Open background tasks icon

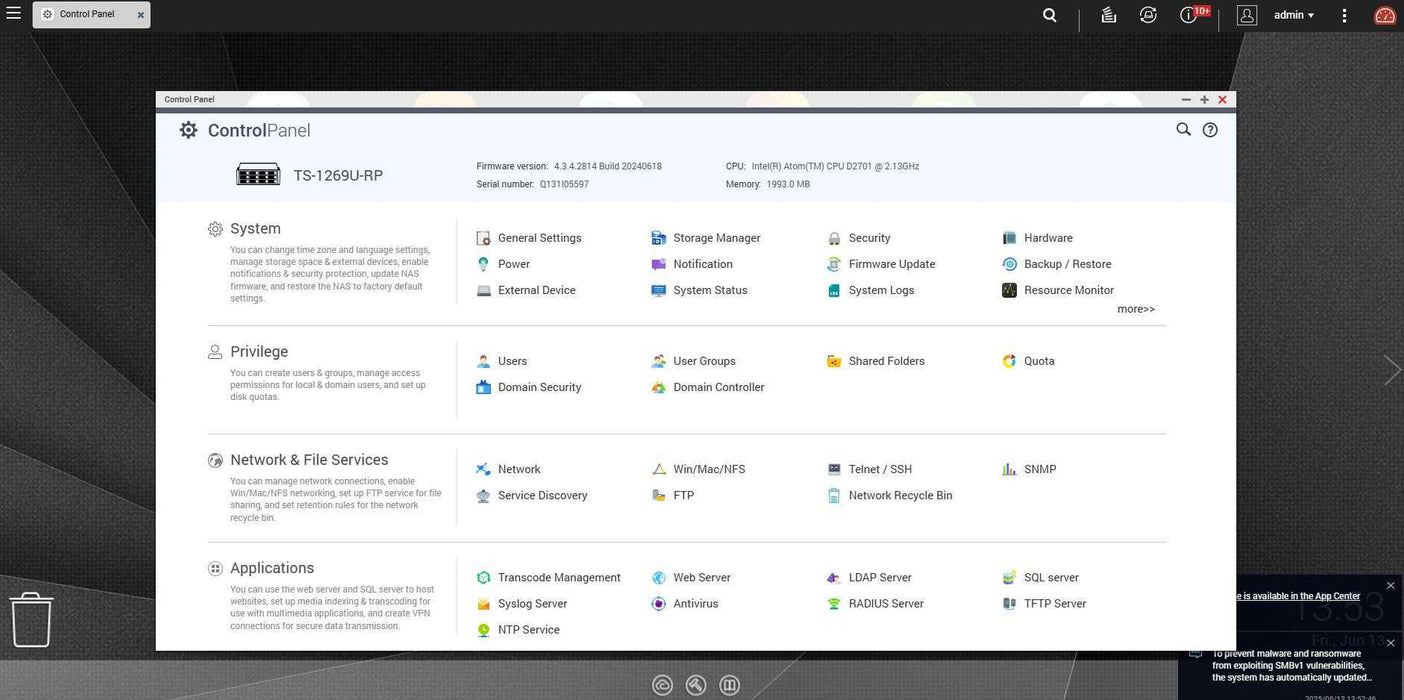tap(1108, 15)
